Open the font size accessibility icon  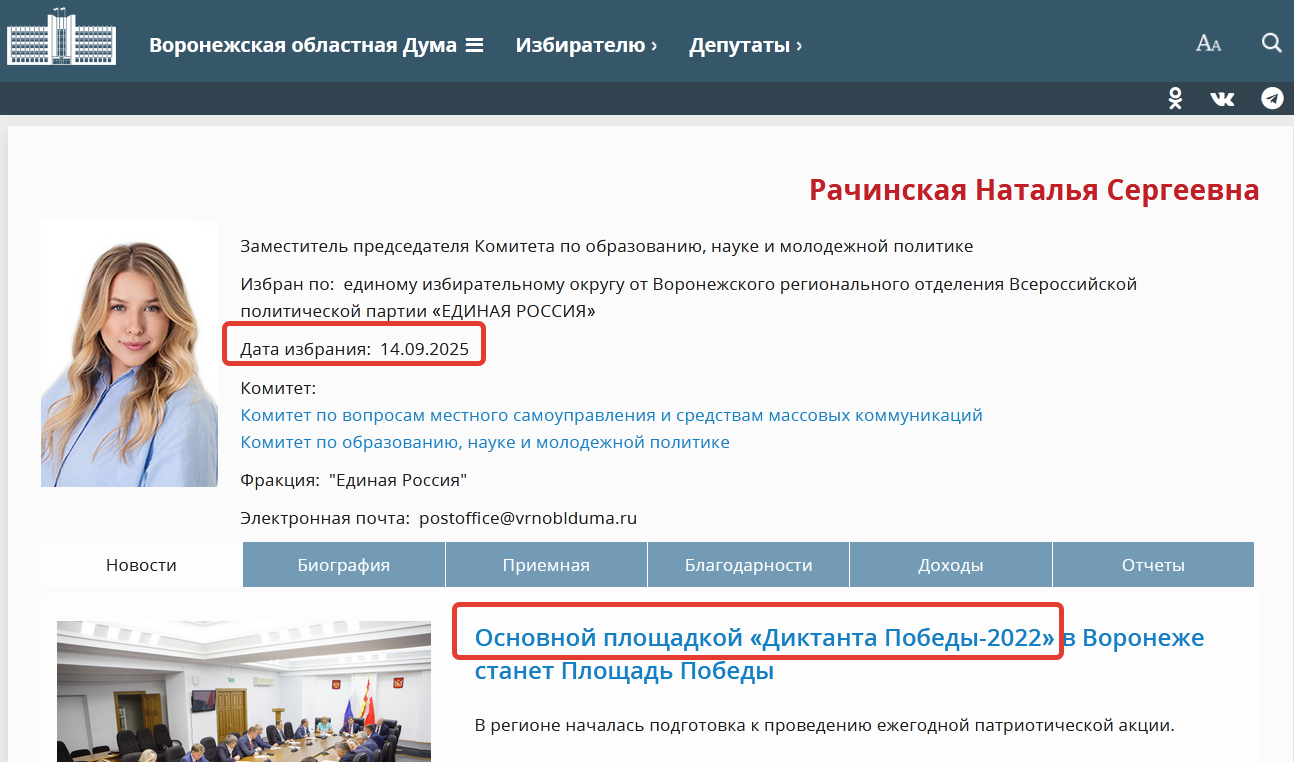pos(1208,43)
